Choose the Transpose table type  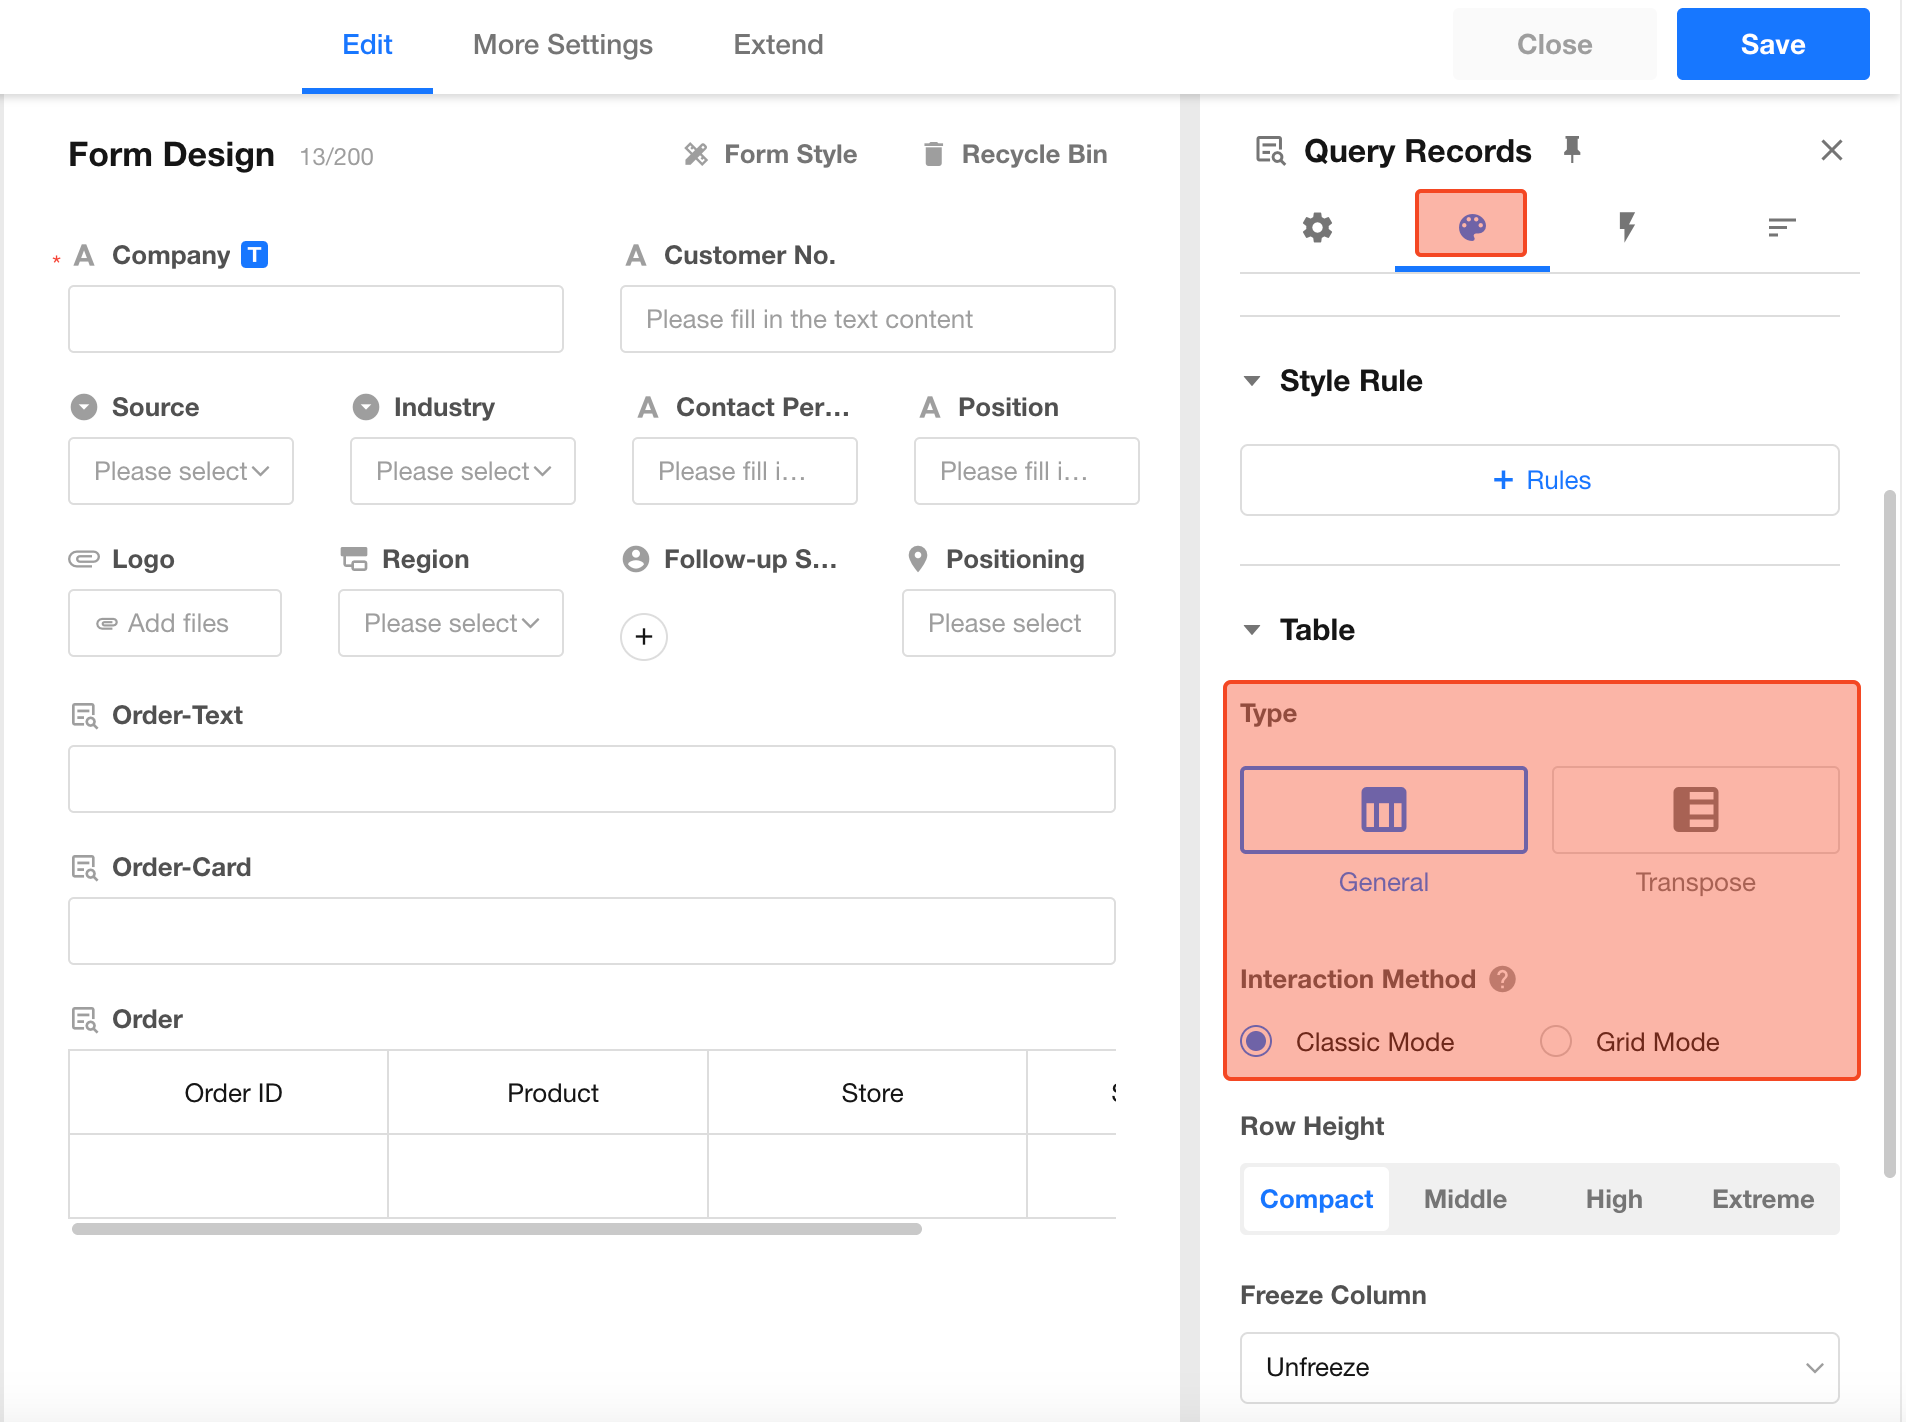tap(1695, 810)
